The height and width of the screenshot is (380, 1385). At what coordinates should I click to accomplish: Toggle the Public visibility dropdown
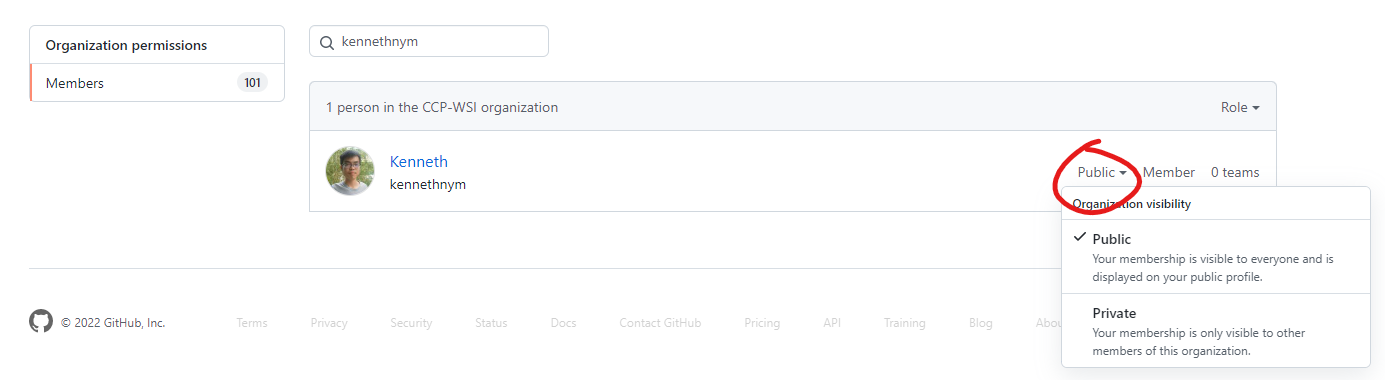coord(1102,172)
